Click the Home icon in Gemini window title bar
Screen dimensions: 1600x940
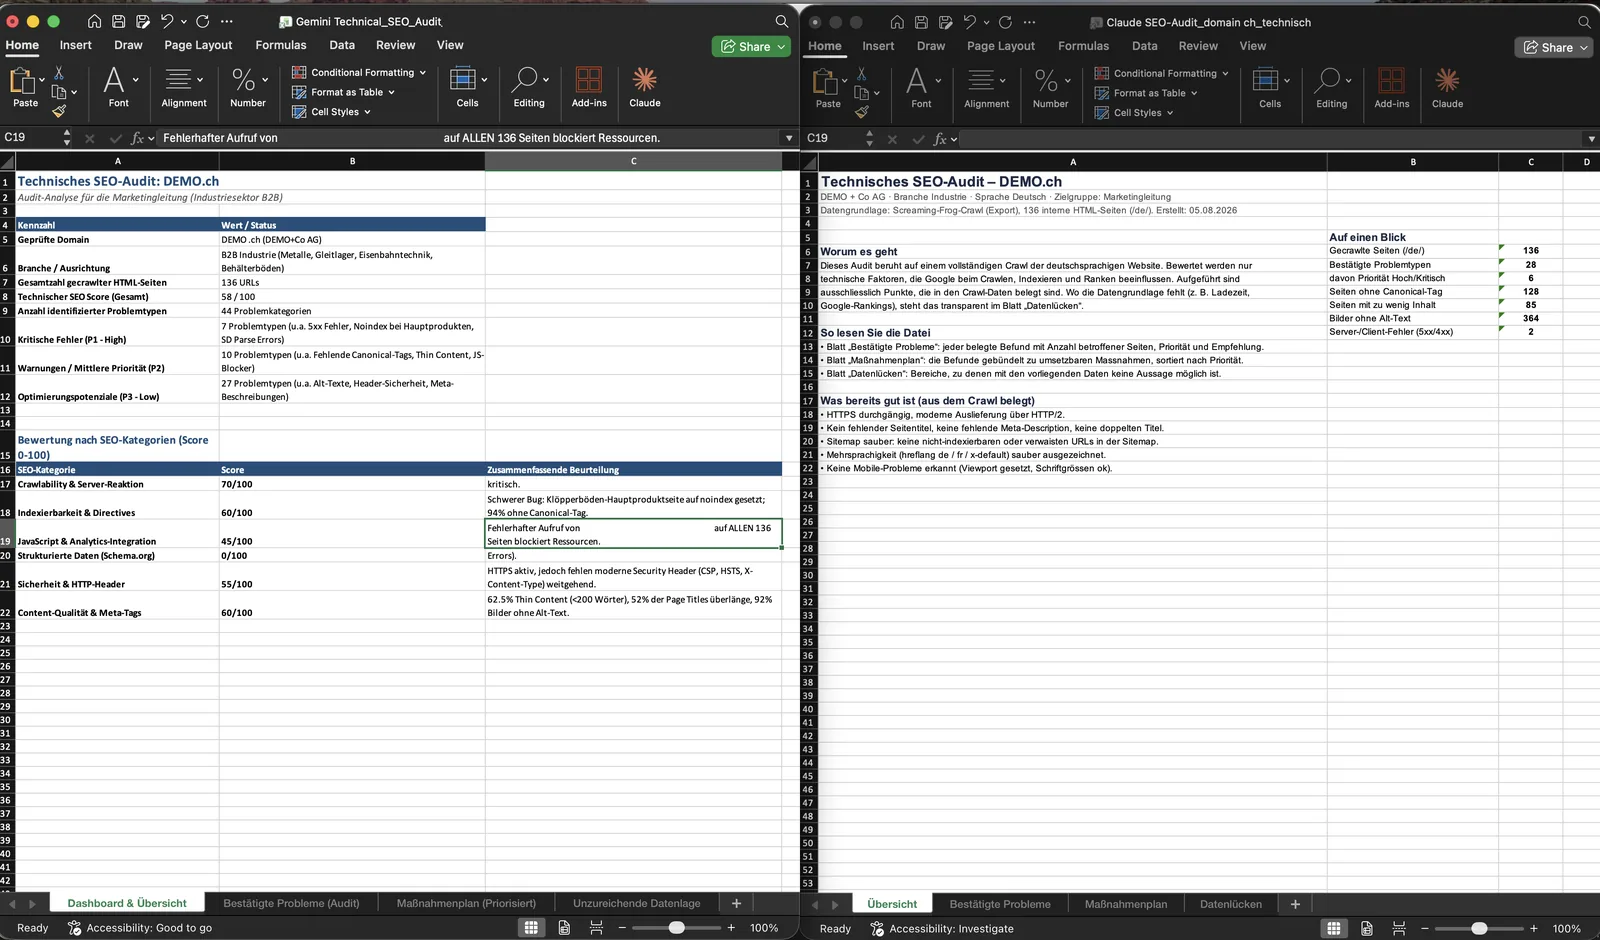tap(94, 21)
